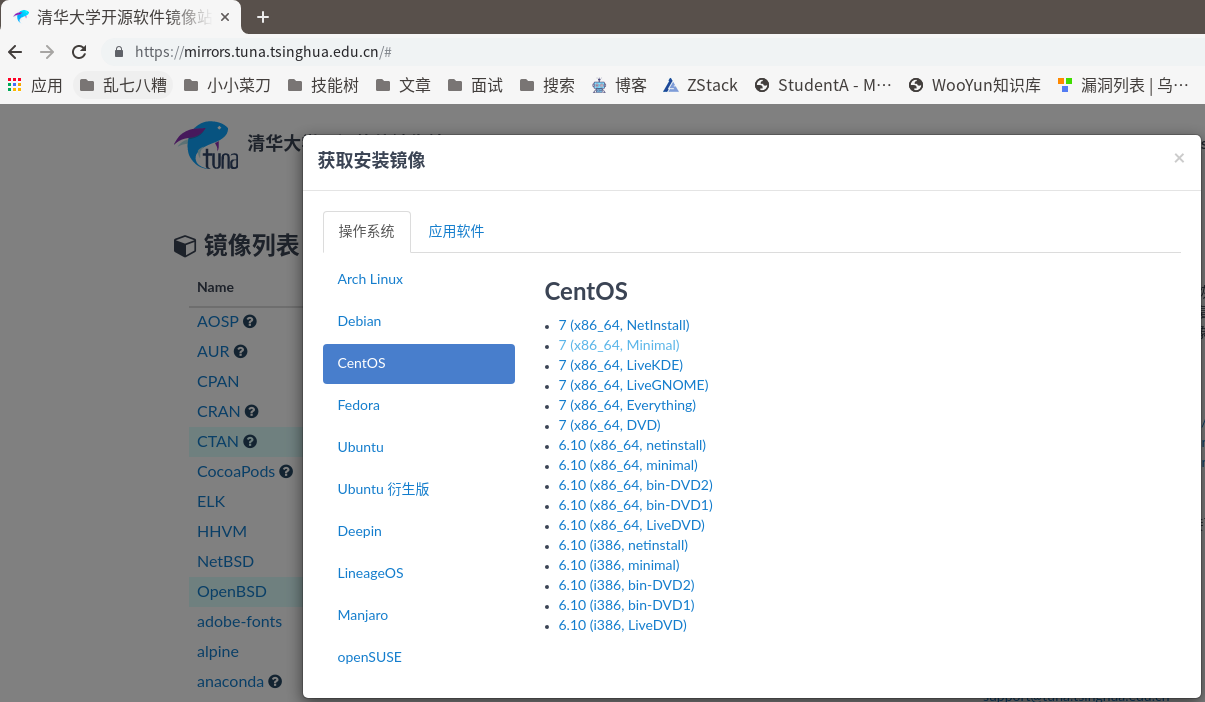Open the 乱七八糟 bookmark folder
The width and height of the screenshot is (1205, 702).
click(123, 85)
